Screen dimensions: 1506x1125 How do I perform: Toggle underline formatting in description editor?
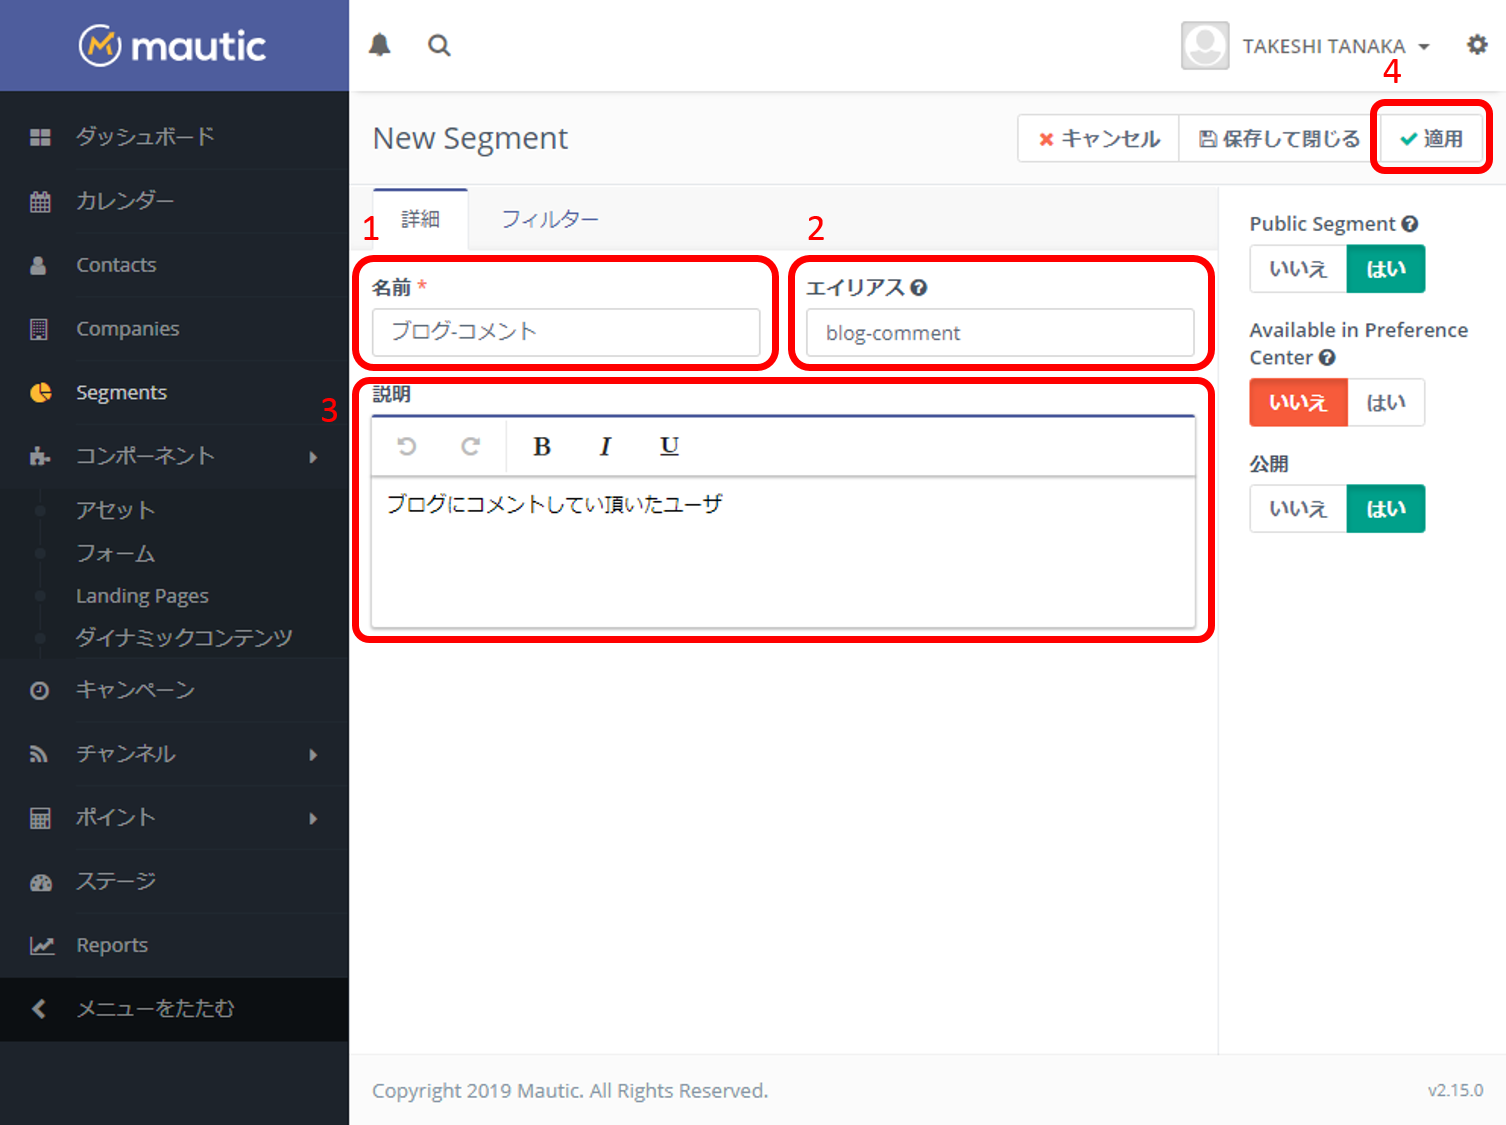(x=669, y=446)
